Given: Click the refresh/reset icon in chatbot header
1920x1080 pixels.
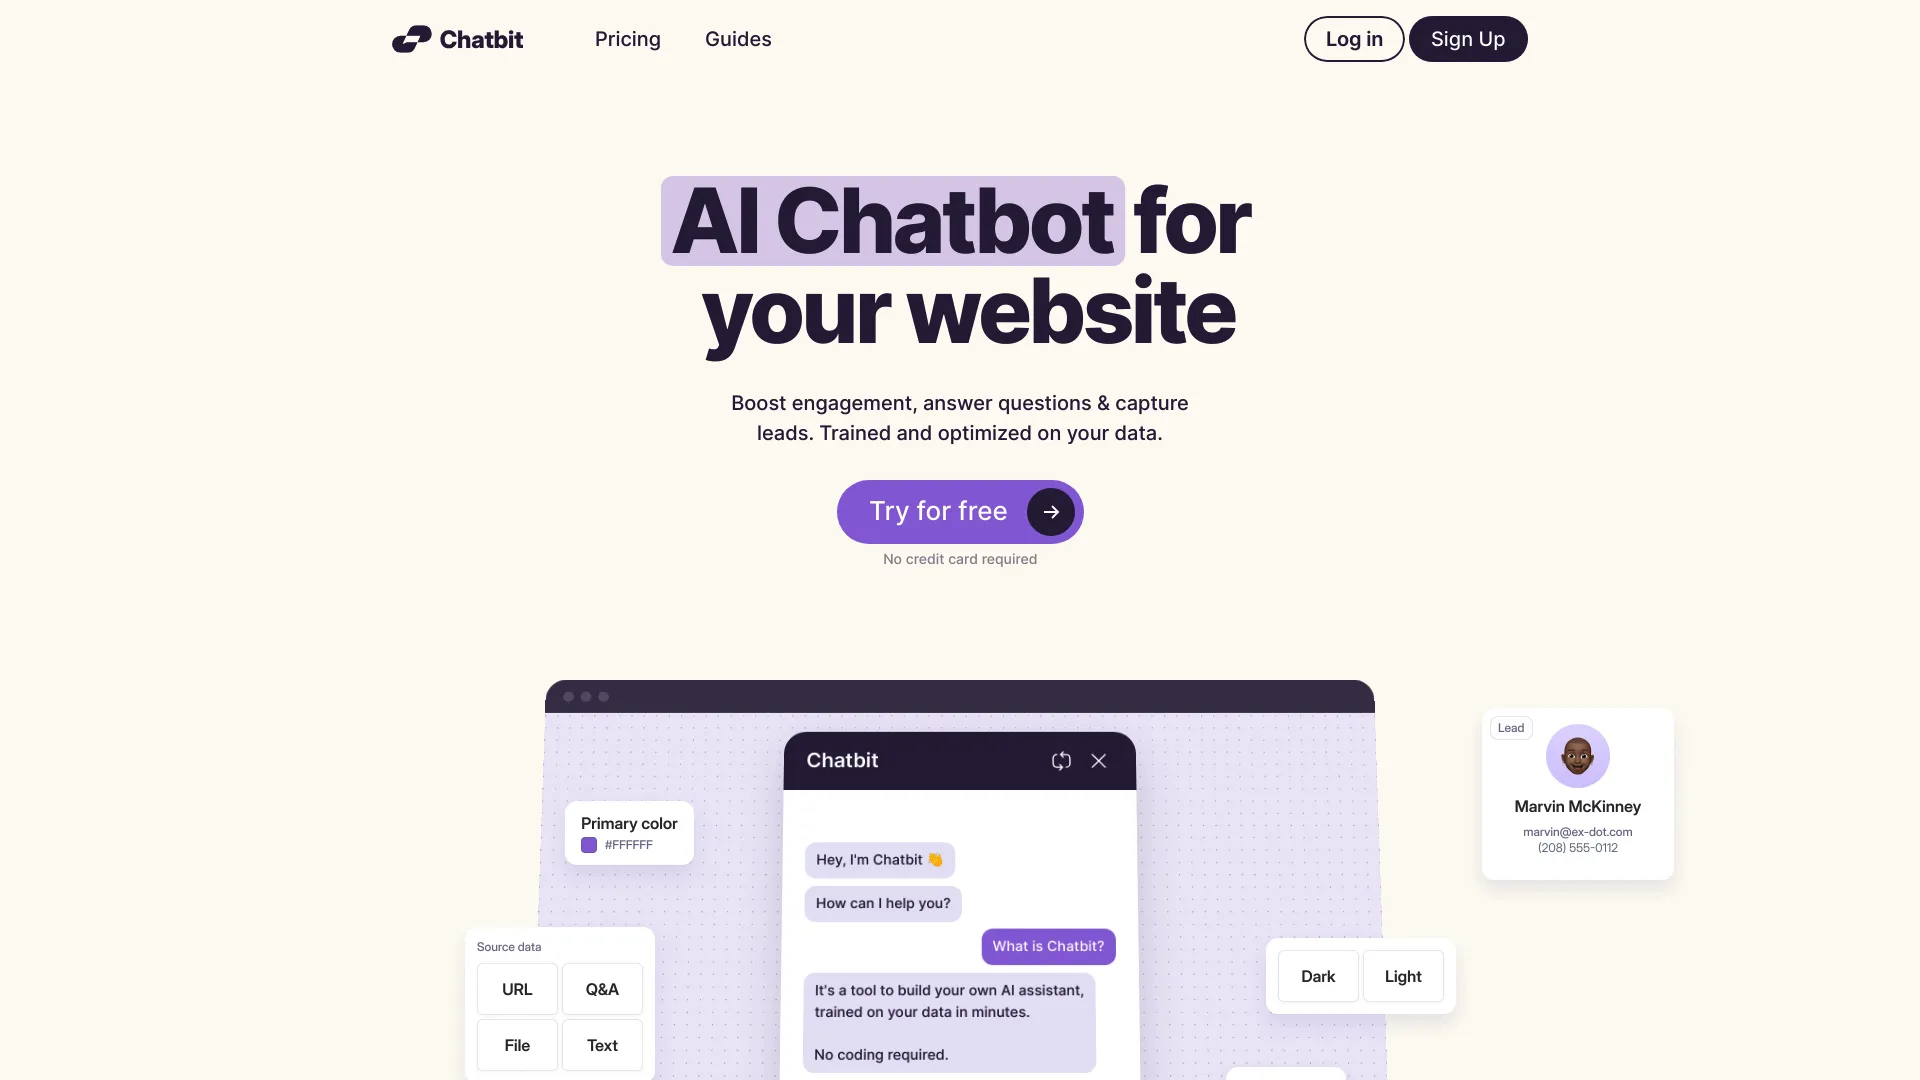Looking at the screenshot, I should coord(1062,761).
